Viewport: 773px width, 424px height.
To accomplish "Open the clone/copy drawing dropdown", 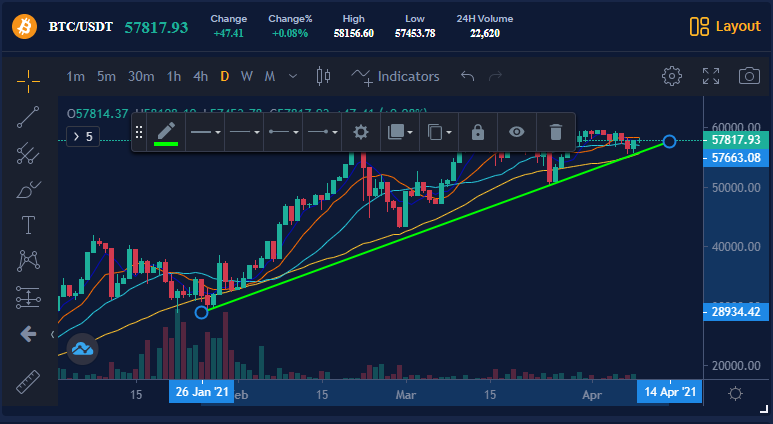I will [439, 132].
